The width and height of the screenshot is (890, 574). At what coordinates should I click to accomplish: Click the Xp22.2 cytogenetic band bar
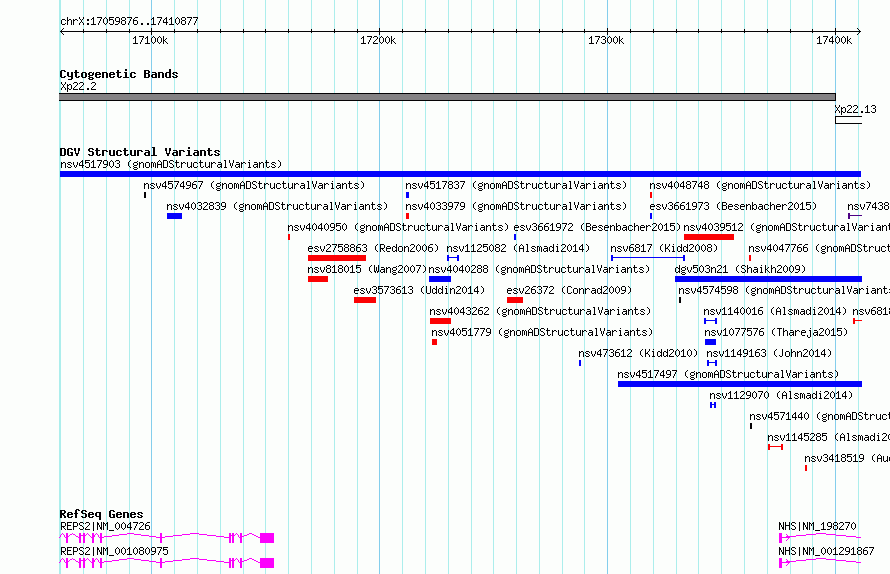point(447,97)
